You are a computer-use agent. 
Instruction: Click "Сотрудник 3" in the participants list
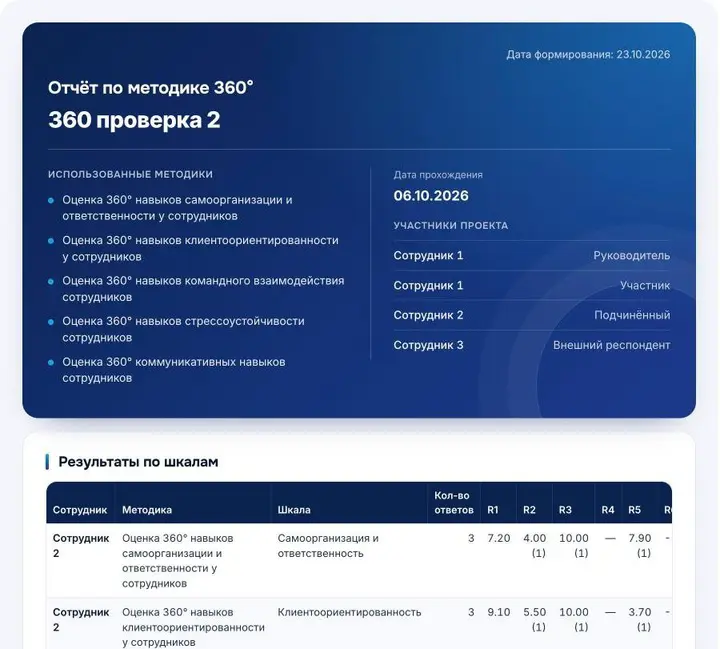428,345
